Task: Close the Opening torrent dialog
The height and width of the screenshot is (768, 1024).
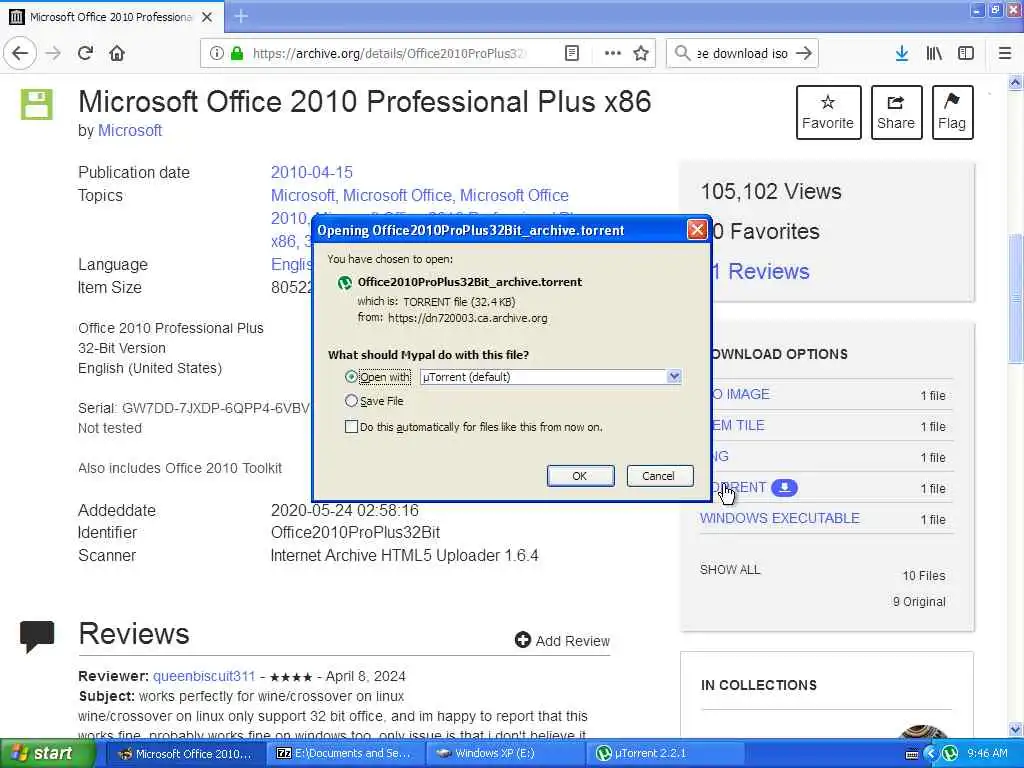Action: 697,230
